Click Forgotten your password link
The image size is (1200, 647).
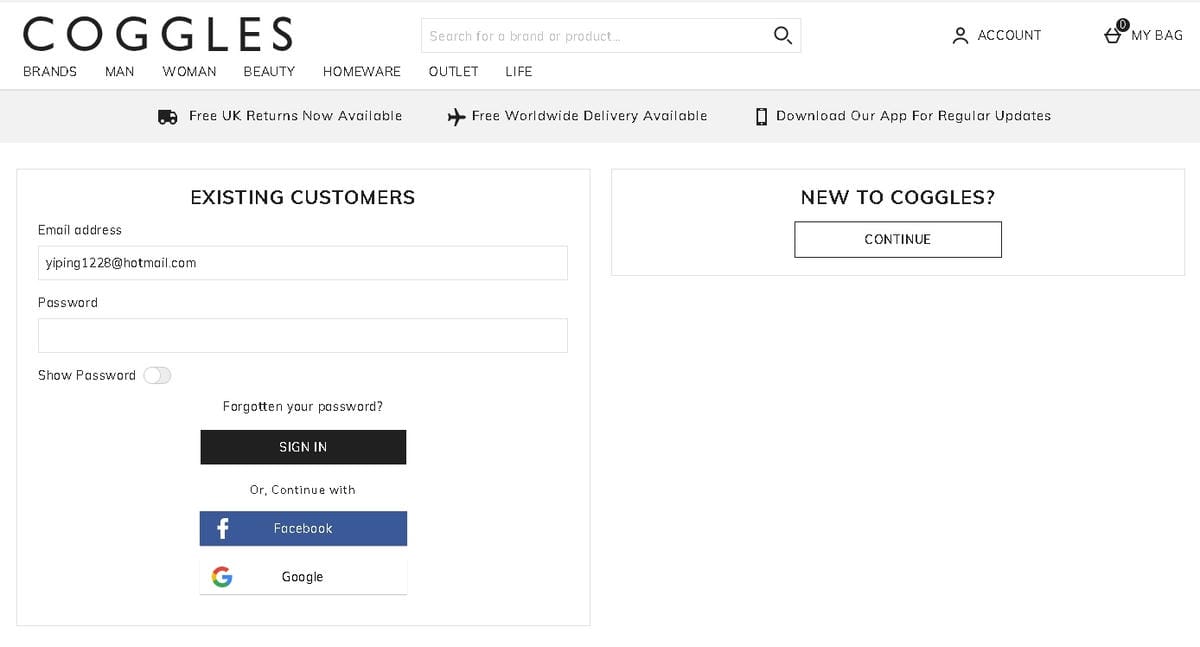click(303, 407)
